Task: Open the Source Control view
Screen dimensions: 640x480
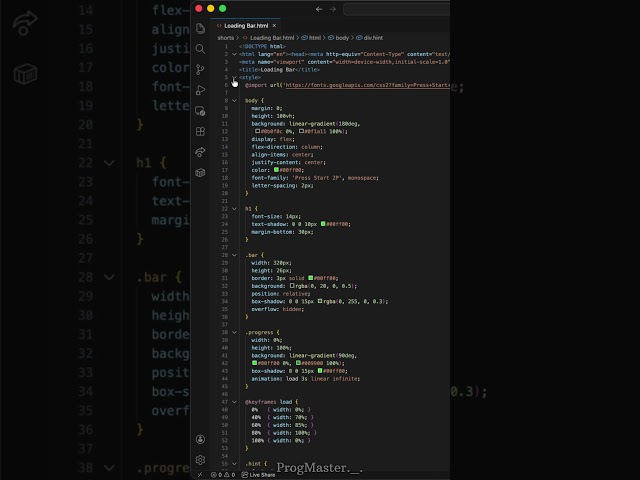Action: [200, 69]
